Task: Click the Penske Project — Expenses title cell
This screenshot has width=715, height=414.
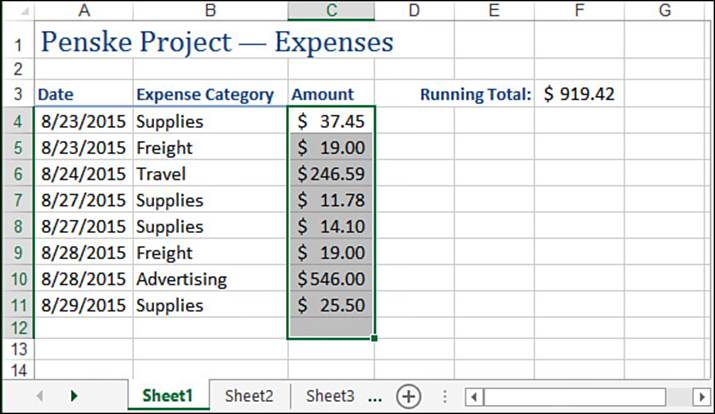Action: (x=217, y=42)
